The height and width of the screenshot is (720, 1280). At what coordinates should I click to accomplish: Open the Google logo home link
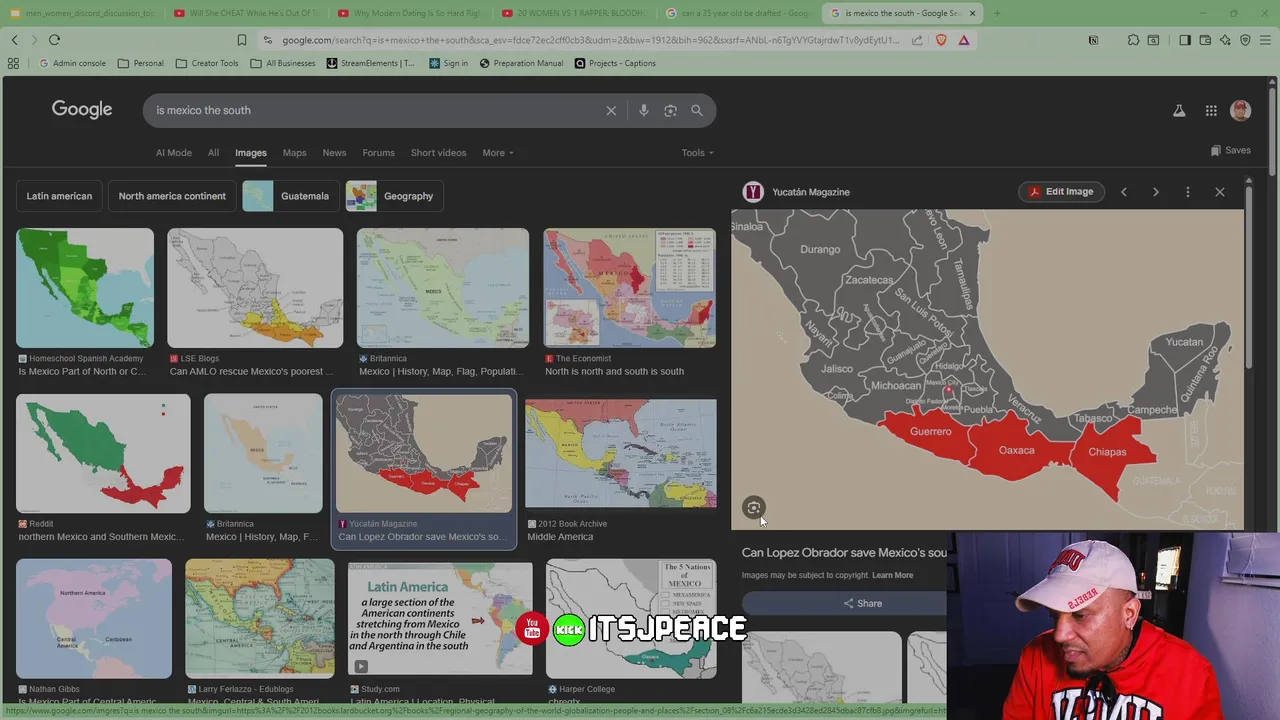coord(82,109)
